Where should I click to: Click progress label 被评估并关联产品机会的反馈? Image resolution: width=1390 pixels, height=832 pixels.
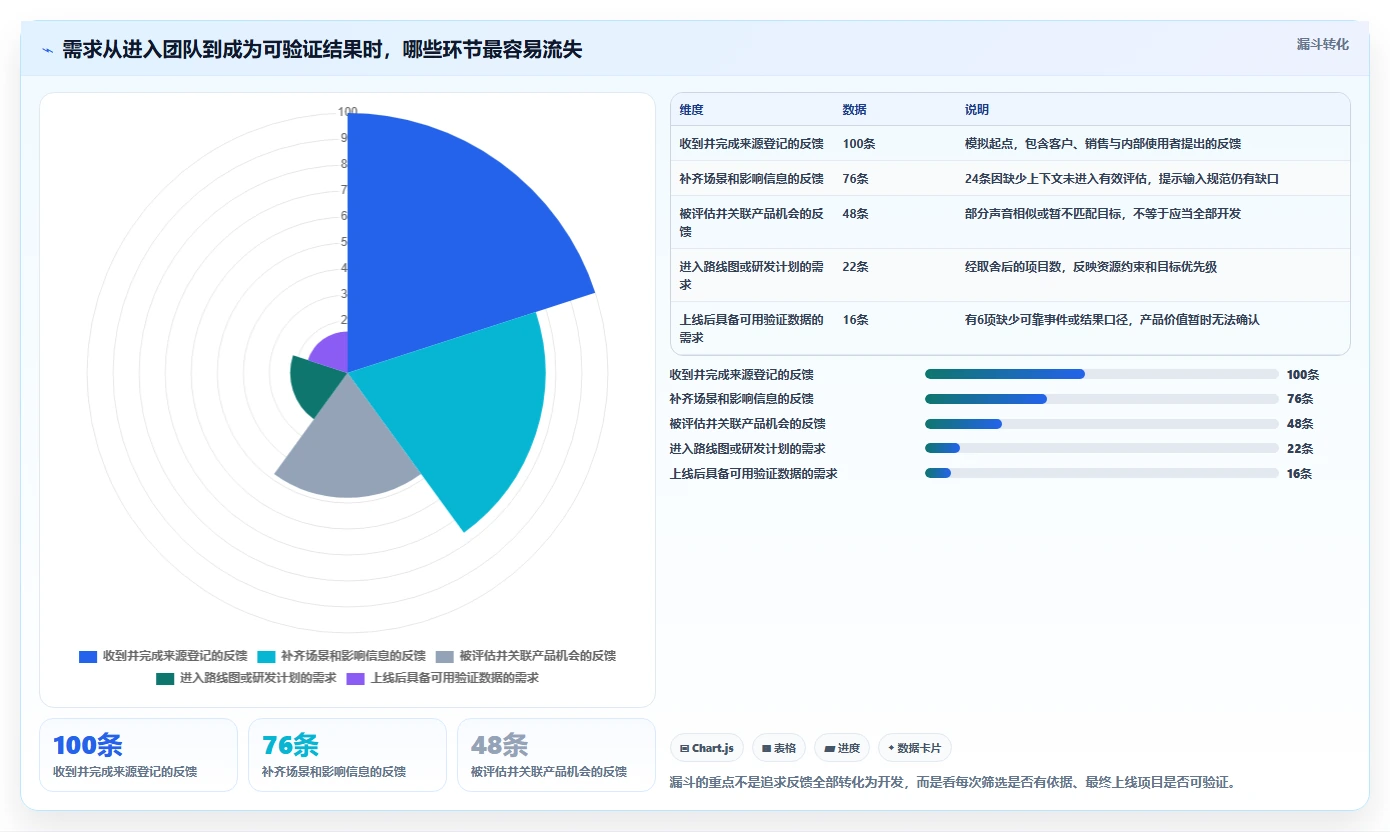pos(748,424)
